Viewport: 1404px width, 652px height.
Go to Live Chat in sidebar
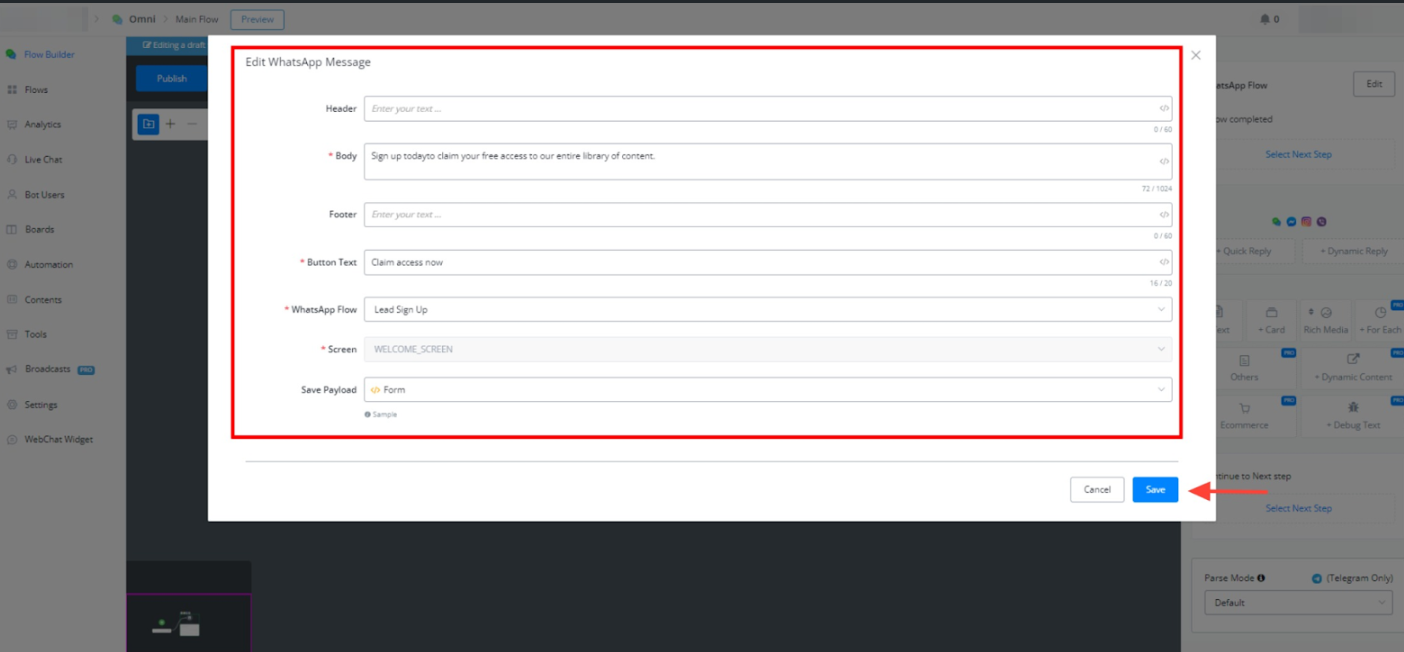[43, 160]
